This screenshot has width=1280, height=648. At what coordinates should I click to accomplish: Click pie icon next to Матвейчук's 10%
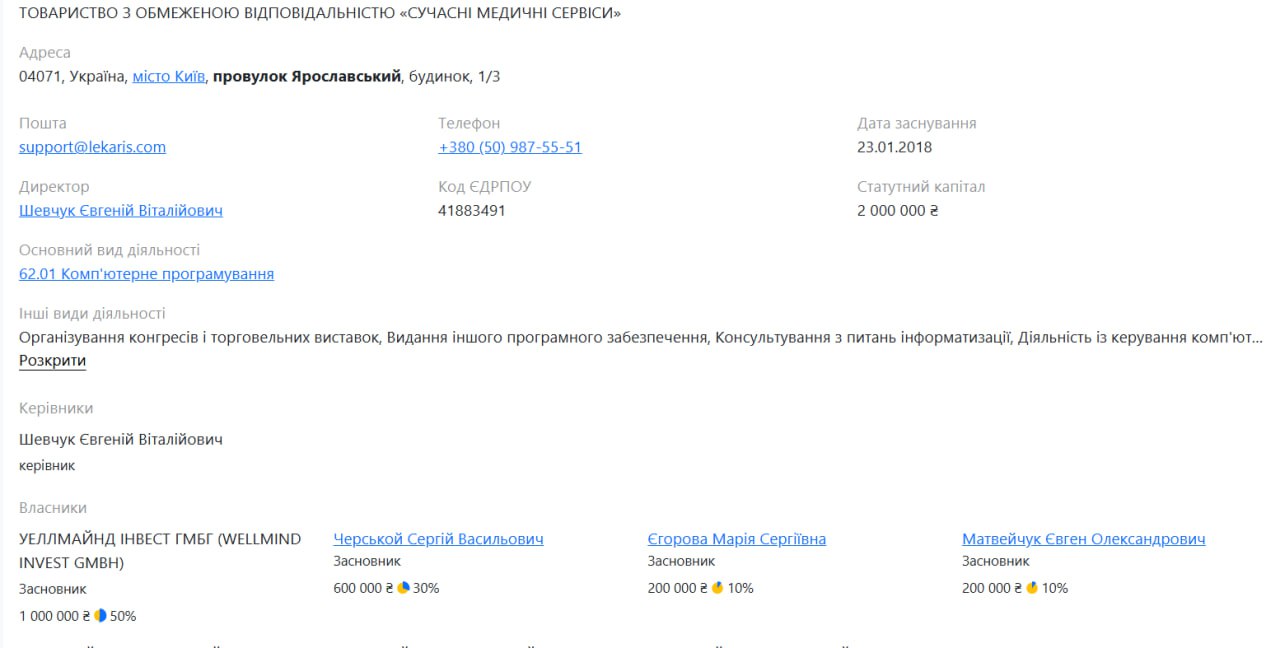[x=1032, y=588]
